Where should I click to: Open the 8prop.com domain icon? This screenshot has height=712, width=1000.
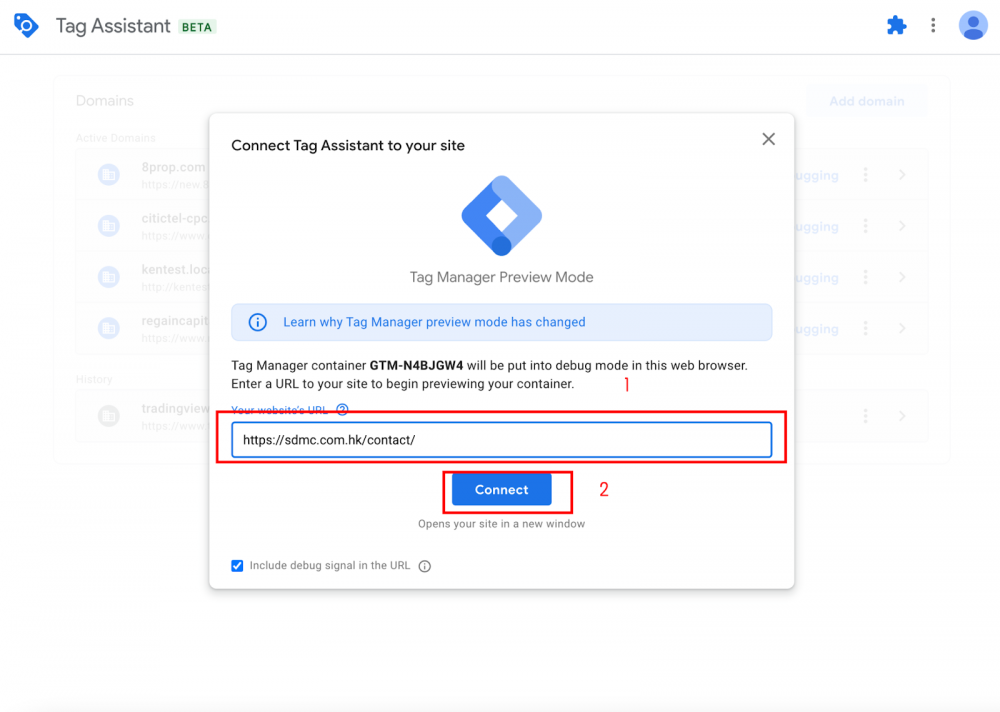coord(109,175)
